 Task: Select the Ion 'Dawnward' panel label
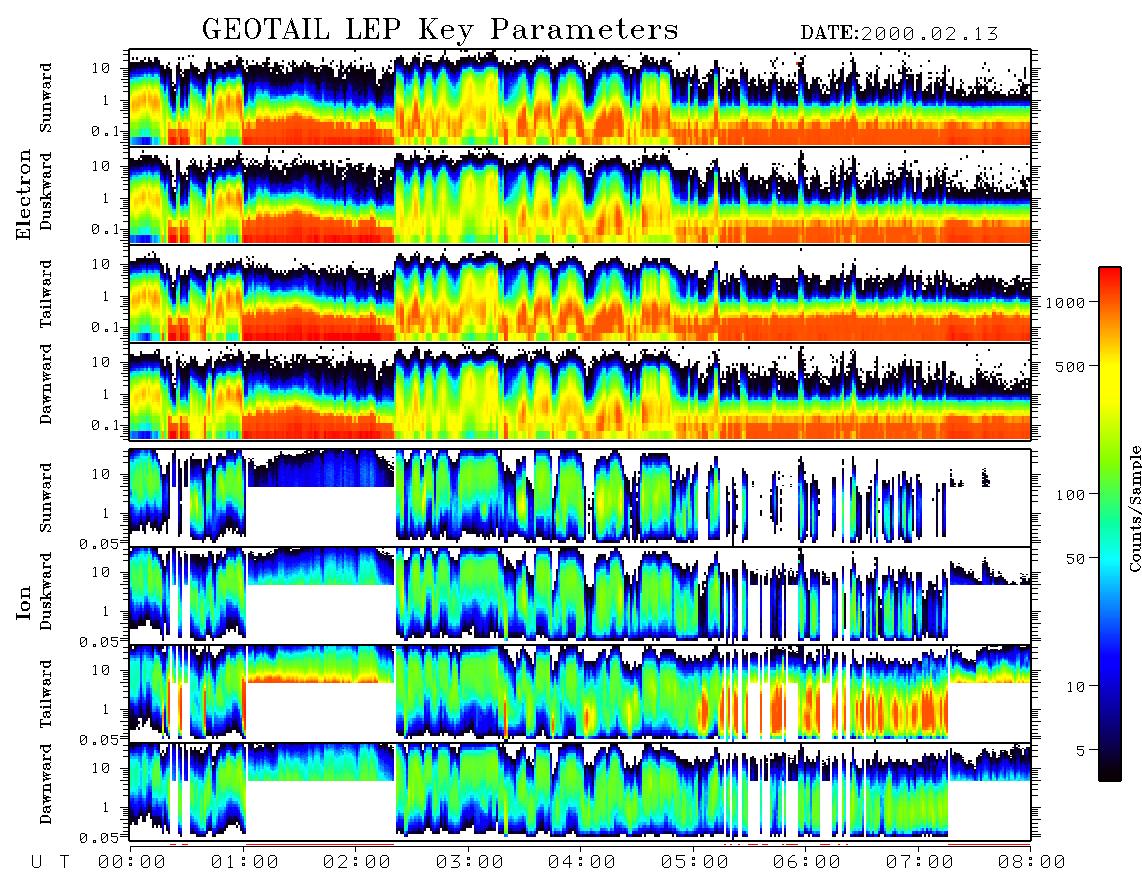coord(46,783)
